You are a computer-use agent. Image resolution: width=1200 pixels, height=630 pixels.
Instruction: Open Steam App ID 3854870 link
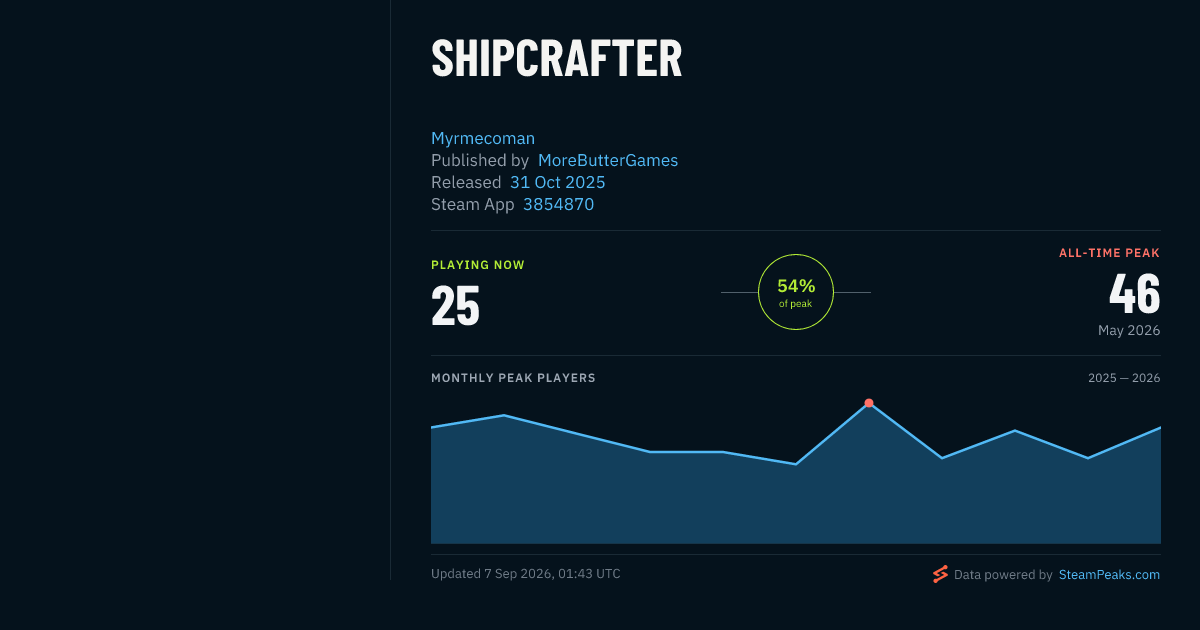[x=558, y=204]
